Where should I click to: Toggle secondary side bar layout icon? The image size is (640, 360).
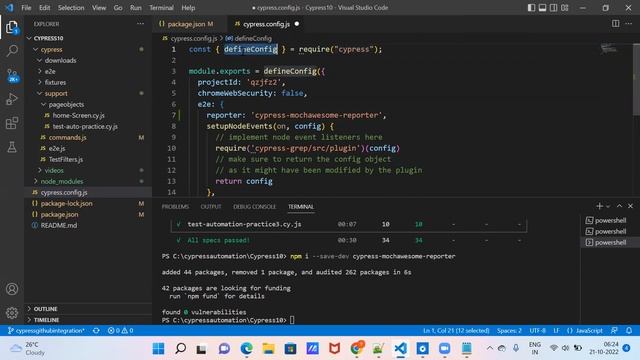tap(553, 8)
